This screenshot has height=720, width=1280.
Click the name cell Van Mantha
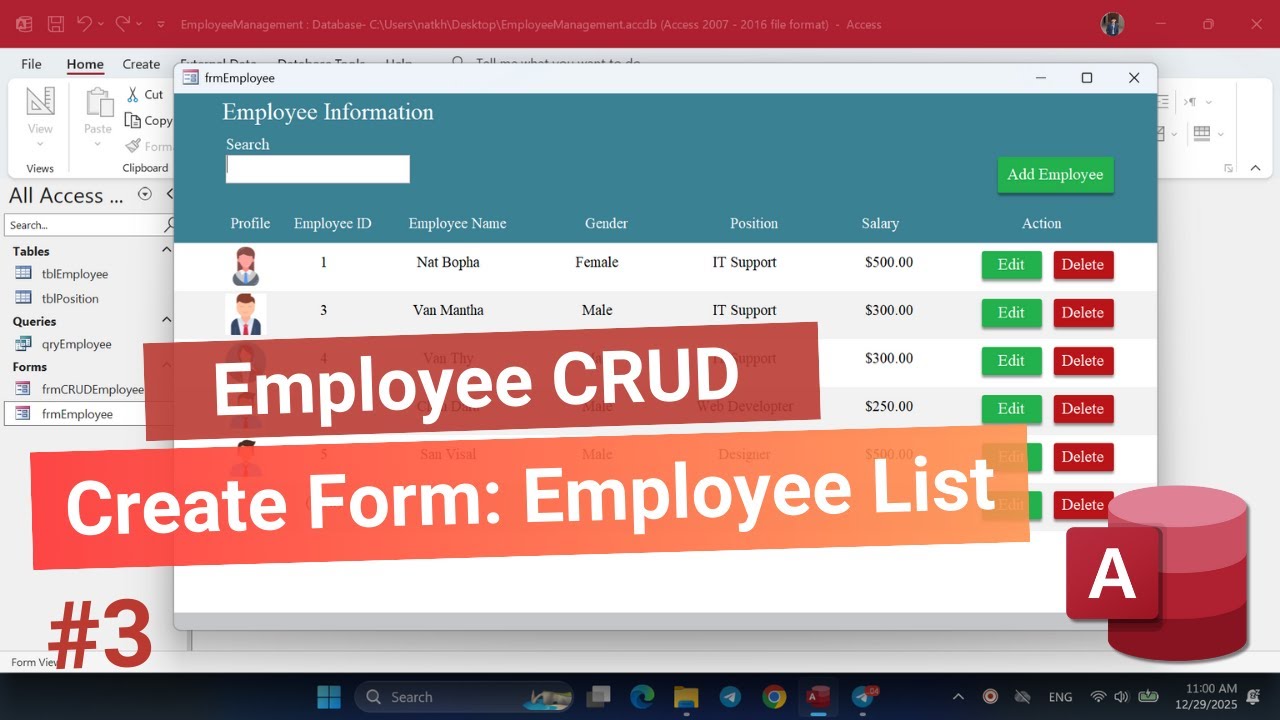point(448,310)
